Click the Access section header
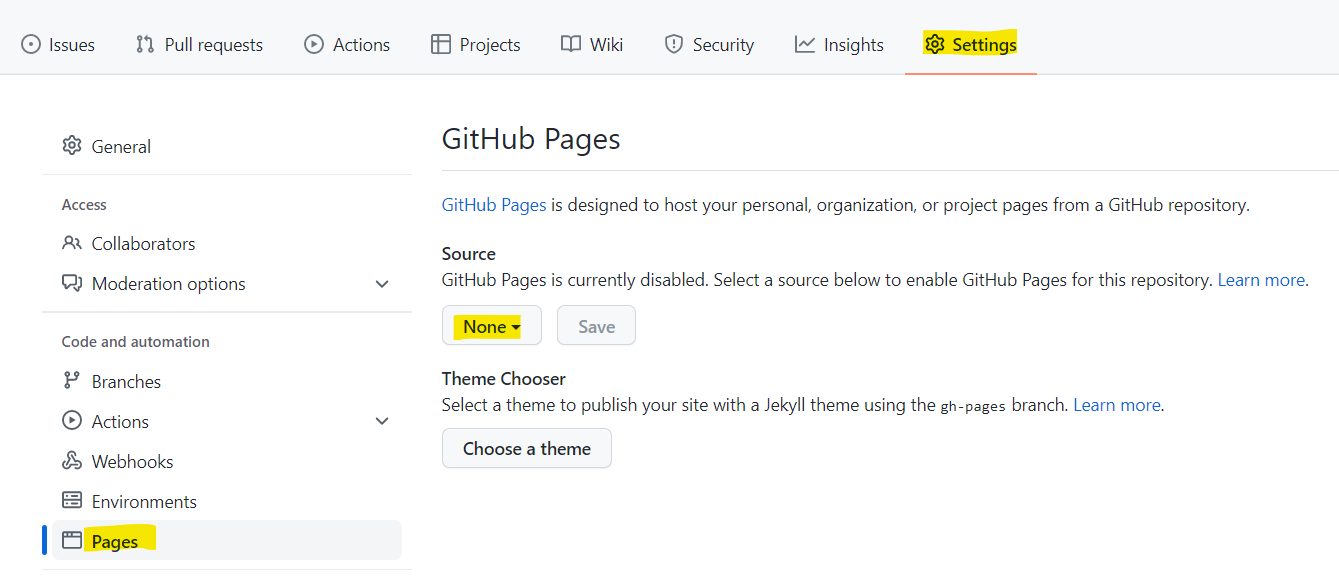Image resolution: width=1339 pixels, height=585 pixels. 84,204
